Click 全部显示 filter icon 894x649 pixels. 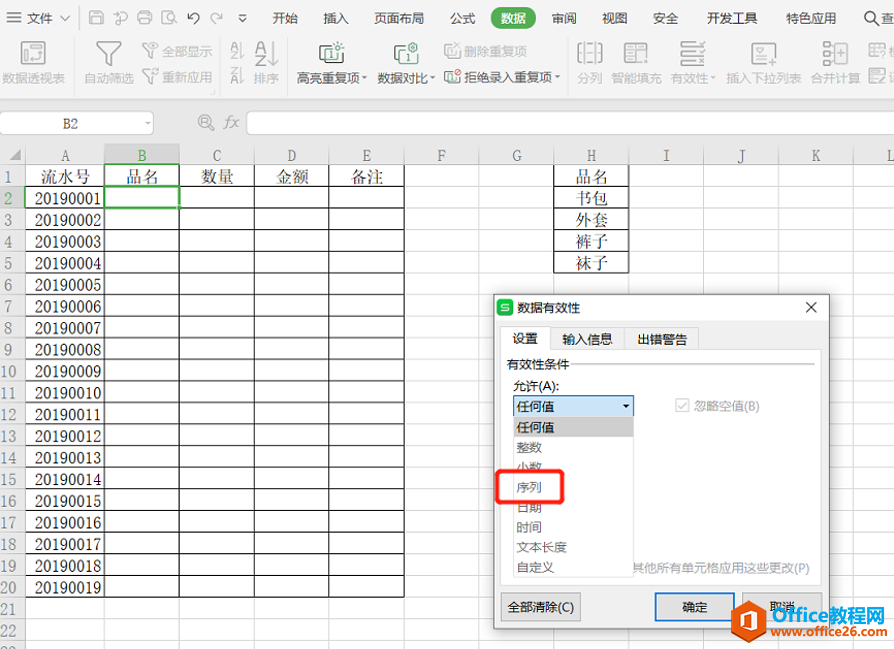point(149,50)
